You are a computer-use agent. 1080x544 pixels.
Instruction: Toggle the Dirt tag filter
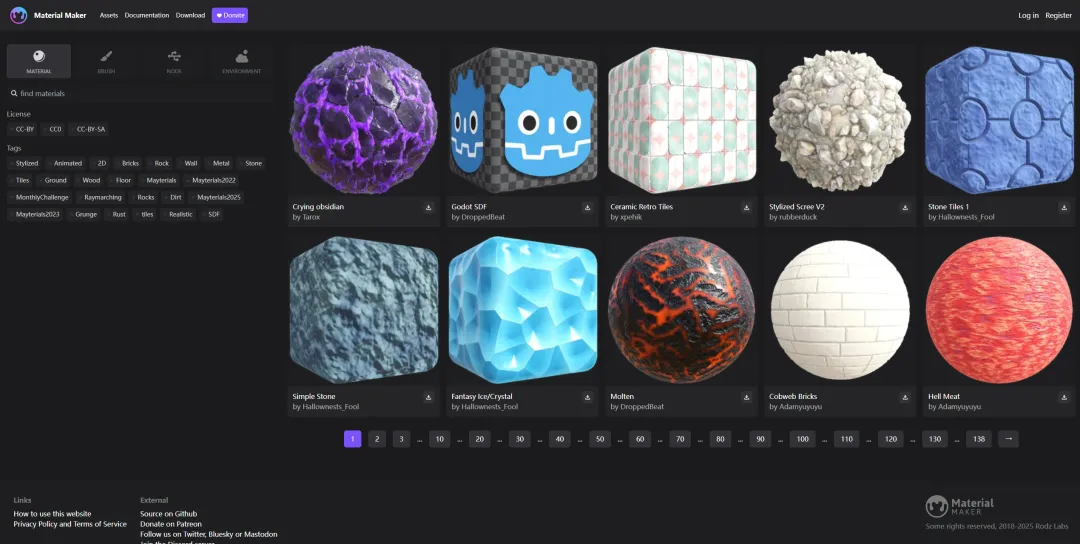click(x=174, y=198)
